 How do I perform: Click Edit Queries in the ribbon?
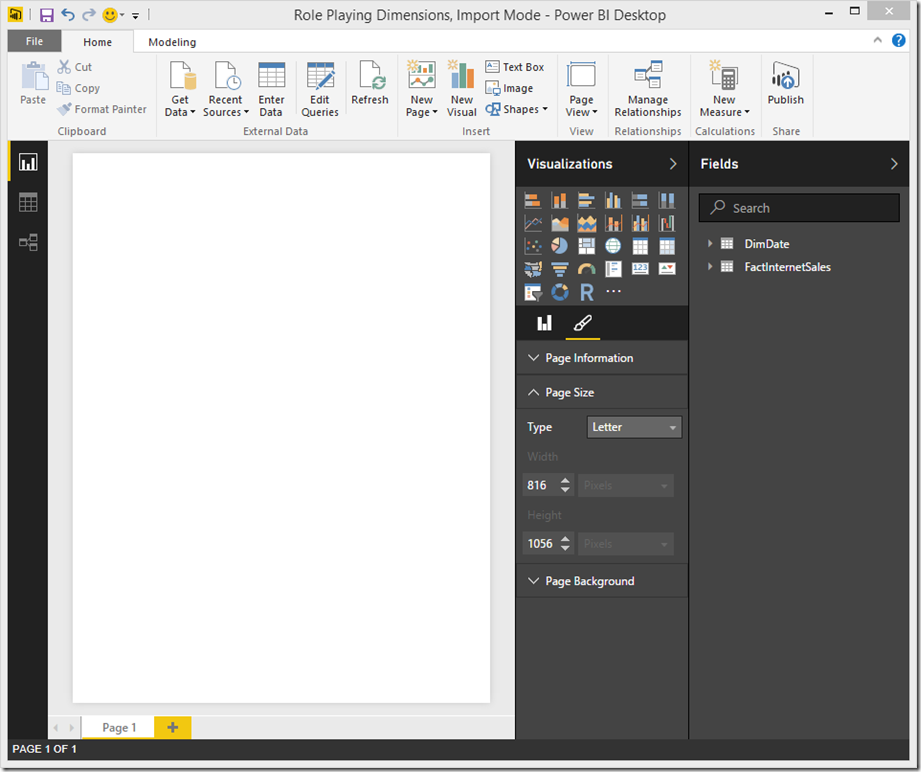(320, 89)
